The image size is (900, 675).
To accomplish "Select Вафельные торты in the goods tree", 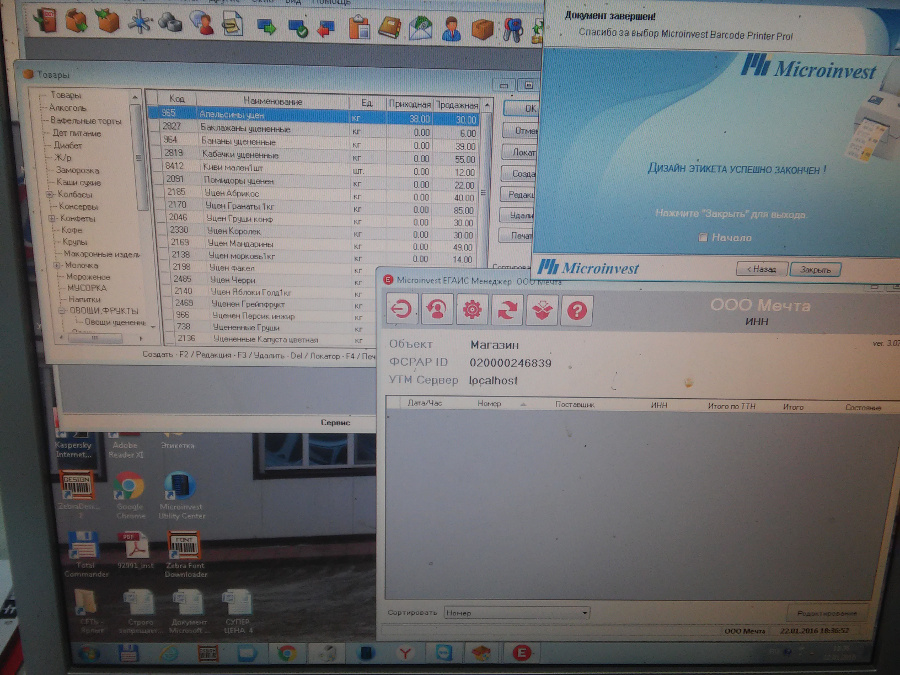I will (x=86, y=121).
